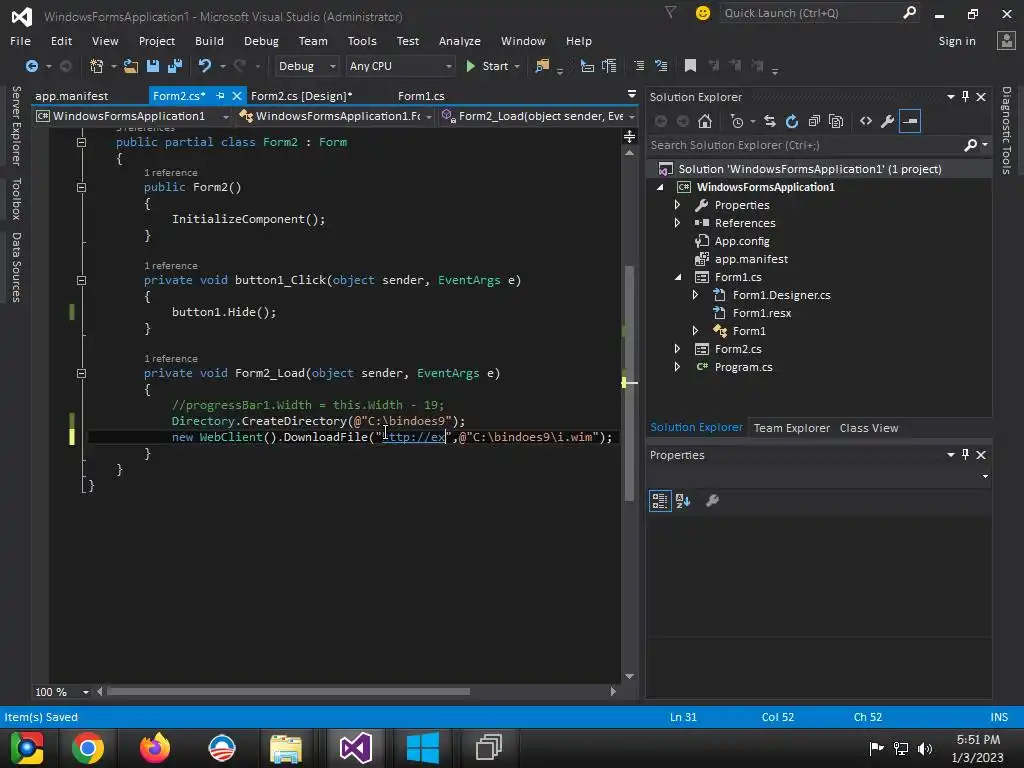Click the volume speaker tray icon
The image size is (1024, 768).
tap(925, 748)
